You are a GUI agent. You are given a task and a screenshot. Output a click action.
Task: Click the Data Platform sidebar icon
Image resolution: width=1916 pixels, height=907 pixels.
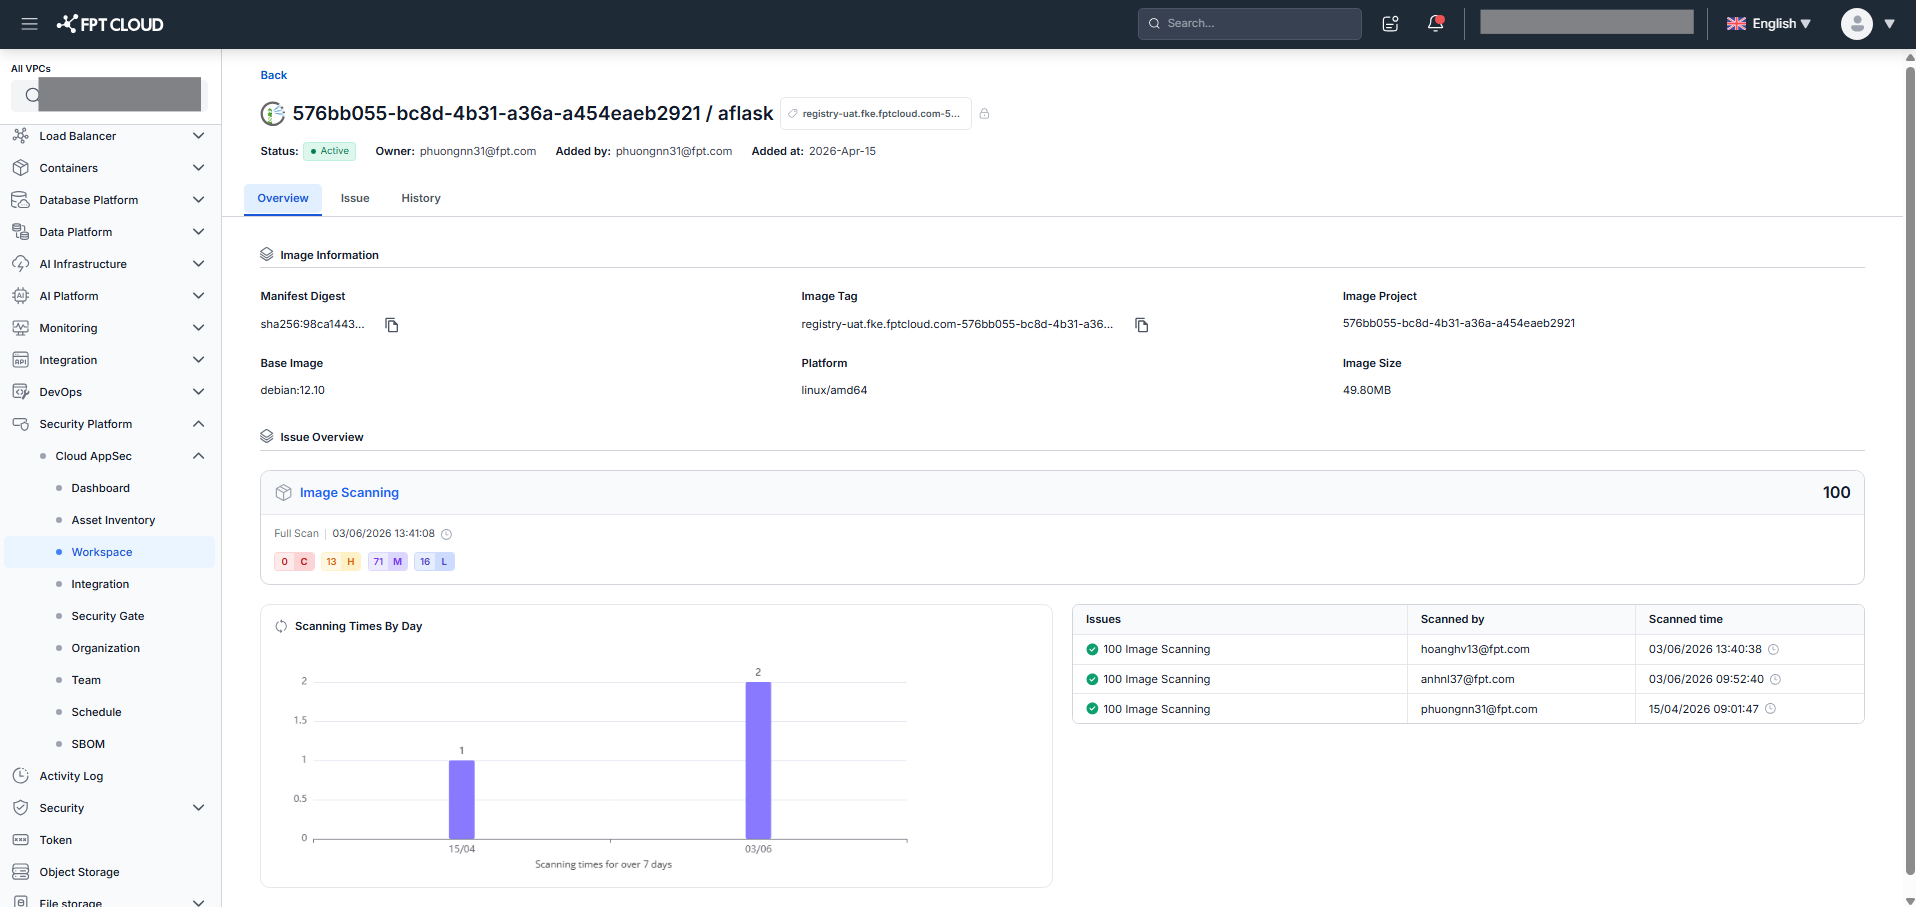pyautogui.click(x=21, y=232)
